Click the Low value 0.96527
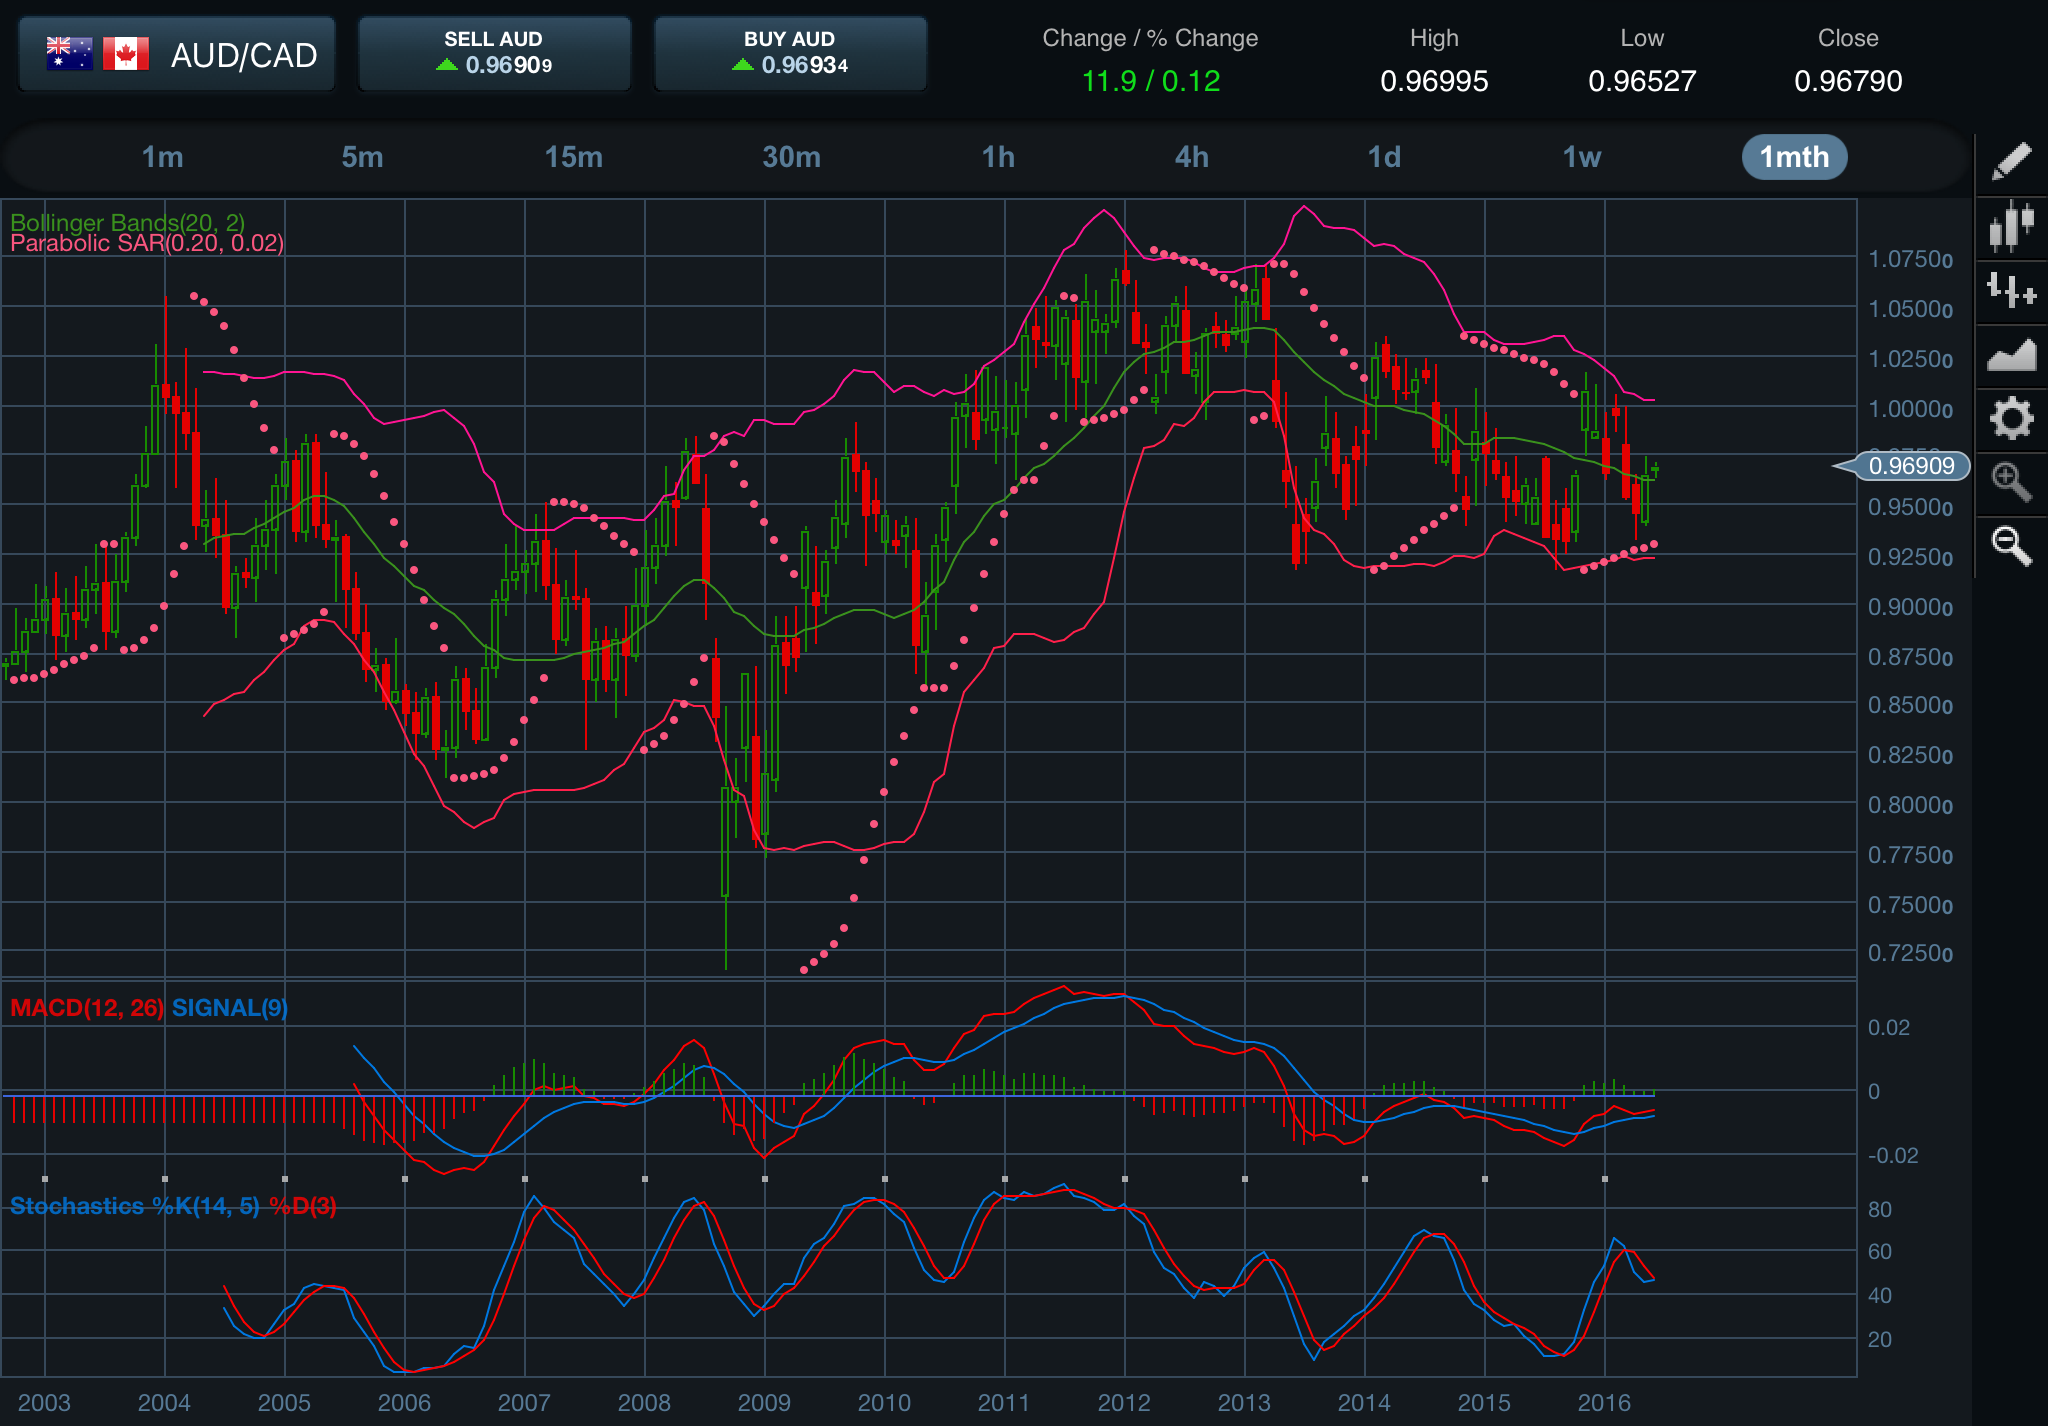Screen dimensions: 2048x1426 (x=1642, y=81)
